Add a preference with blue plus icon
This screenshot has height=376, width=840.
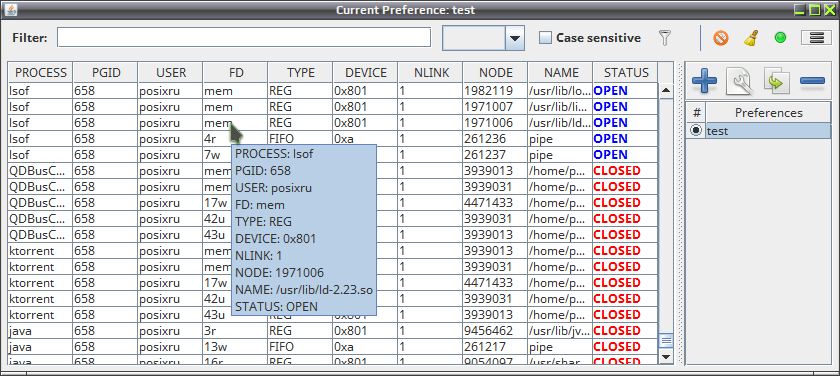(704, 81)
